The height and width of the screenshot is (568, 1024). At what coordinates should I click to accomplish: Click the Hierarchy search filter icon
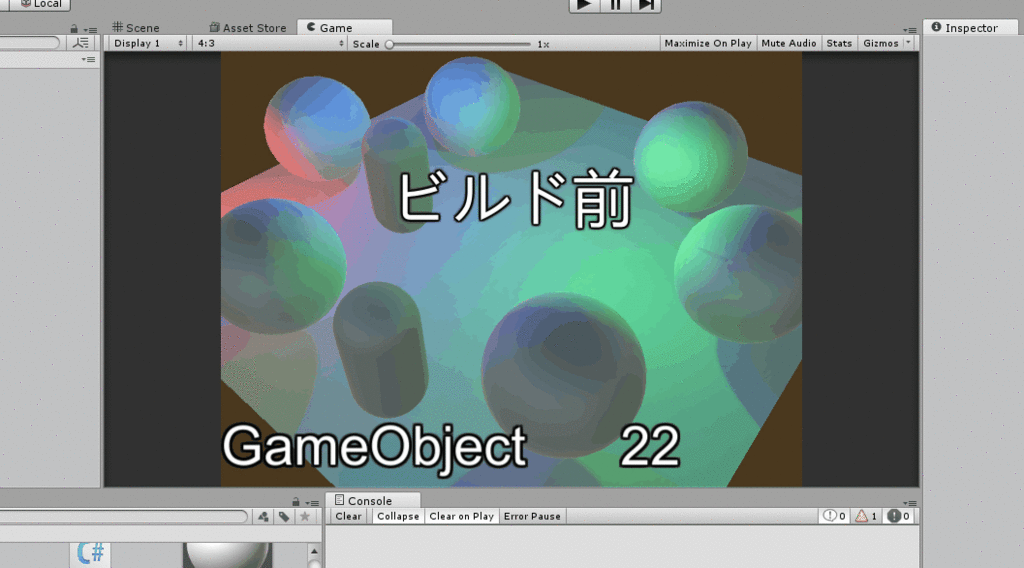click(x=81, y=43)
